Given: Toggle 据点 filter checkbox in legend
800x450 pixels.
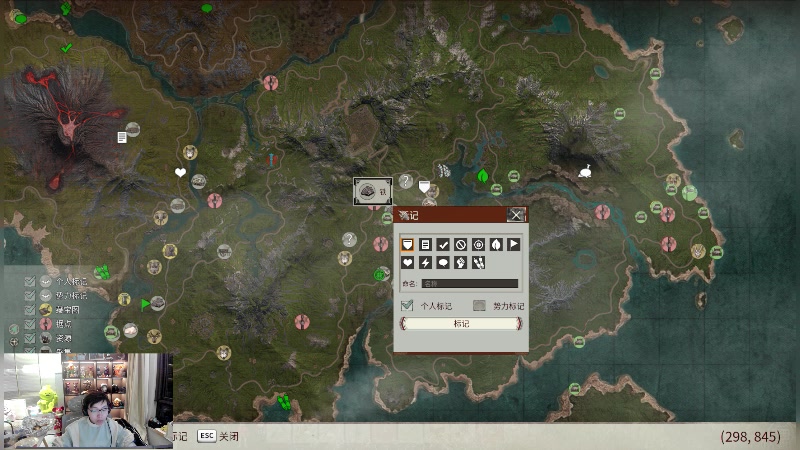Looking at the screenshot, I should 30,324.
